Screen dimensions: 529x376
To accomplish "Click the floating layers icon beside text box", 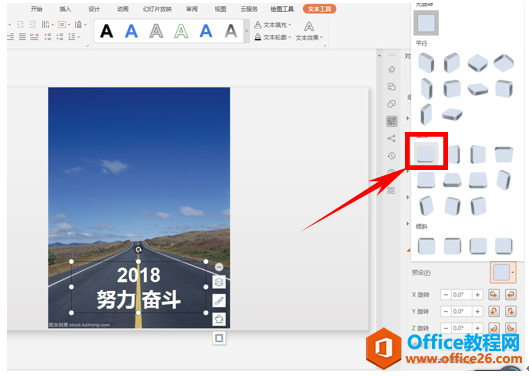I will 219,282.
